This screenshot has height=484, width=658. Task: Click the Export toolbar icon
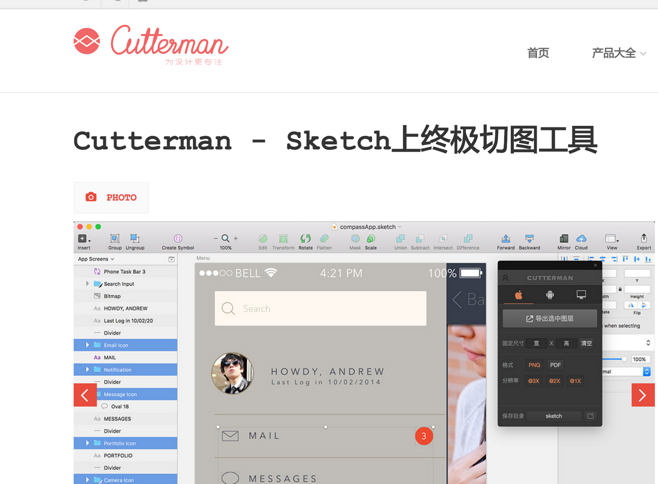[644, 238]
